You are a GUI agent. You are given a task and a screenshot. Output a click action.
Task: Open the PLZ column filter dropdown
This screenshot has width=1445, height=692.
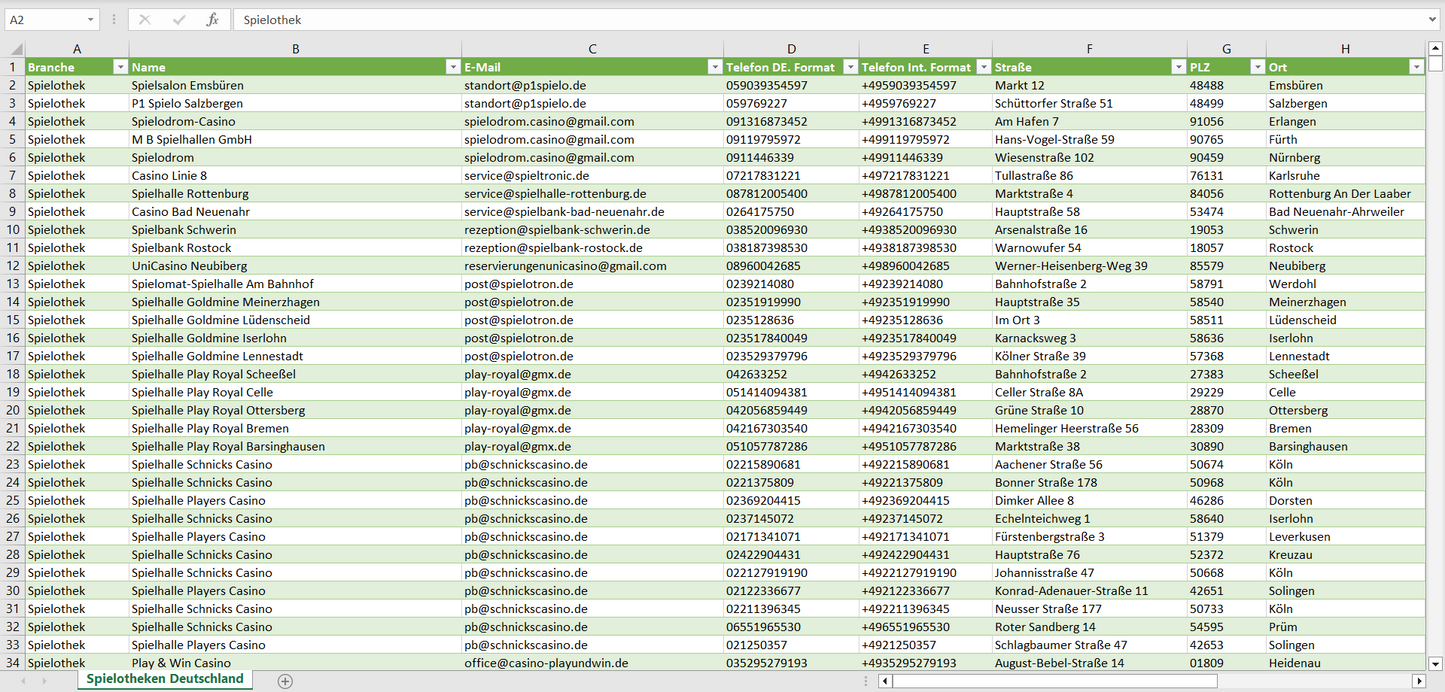click(x=1257, y=67)
